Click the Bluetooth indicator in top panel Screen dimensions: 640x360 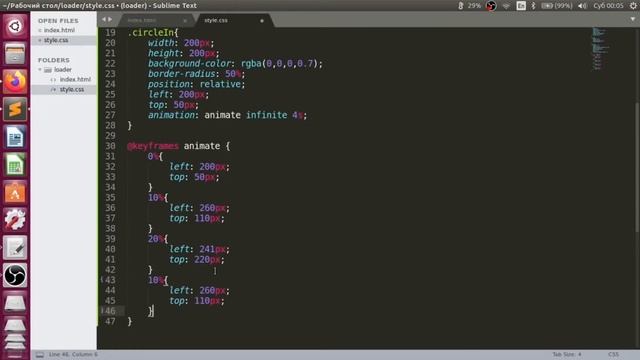533,6
